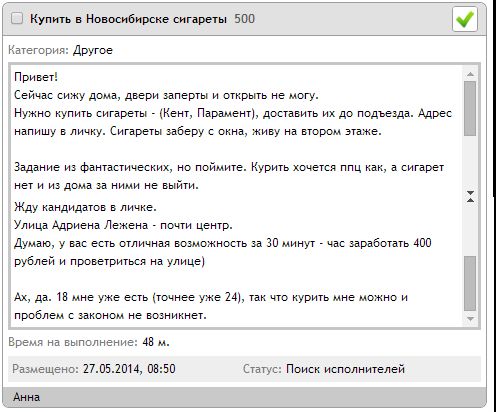The height and width of the screenshot is (412, 496).
Task: Tick the checkbox beside 'Купить в Новосибирске сигареты'
Action: pyautogui.click(x=17, y=19)
